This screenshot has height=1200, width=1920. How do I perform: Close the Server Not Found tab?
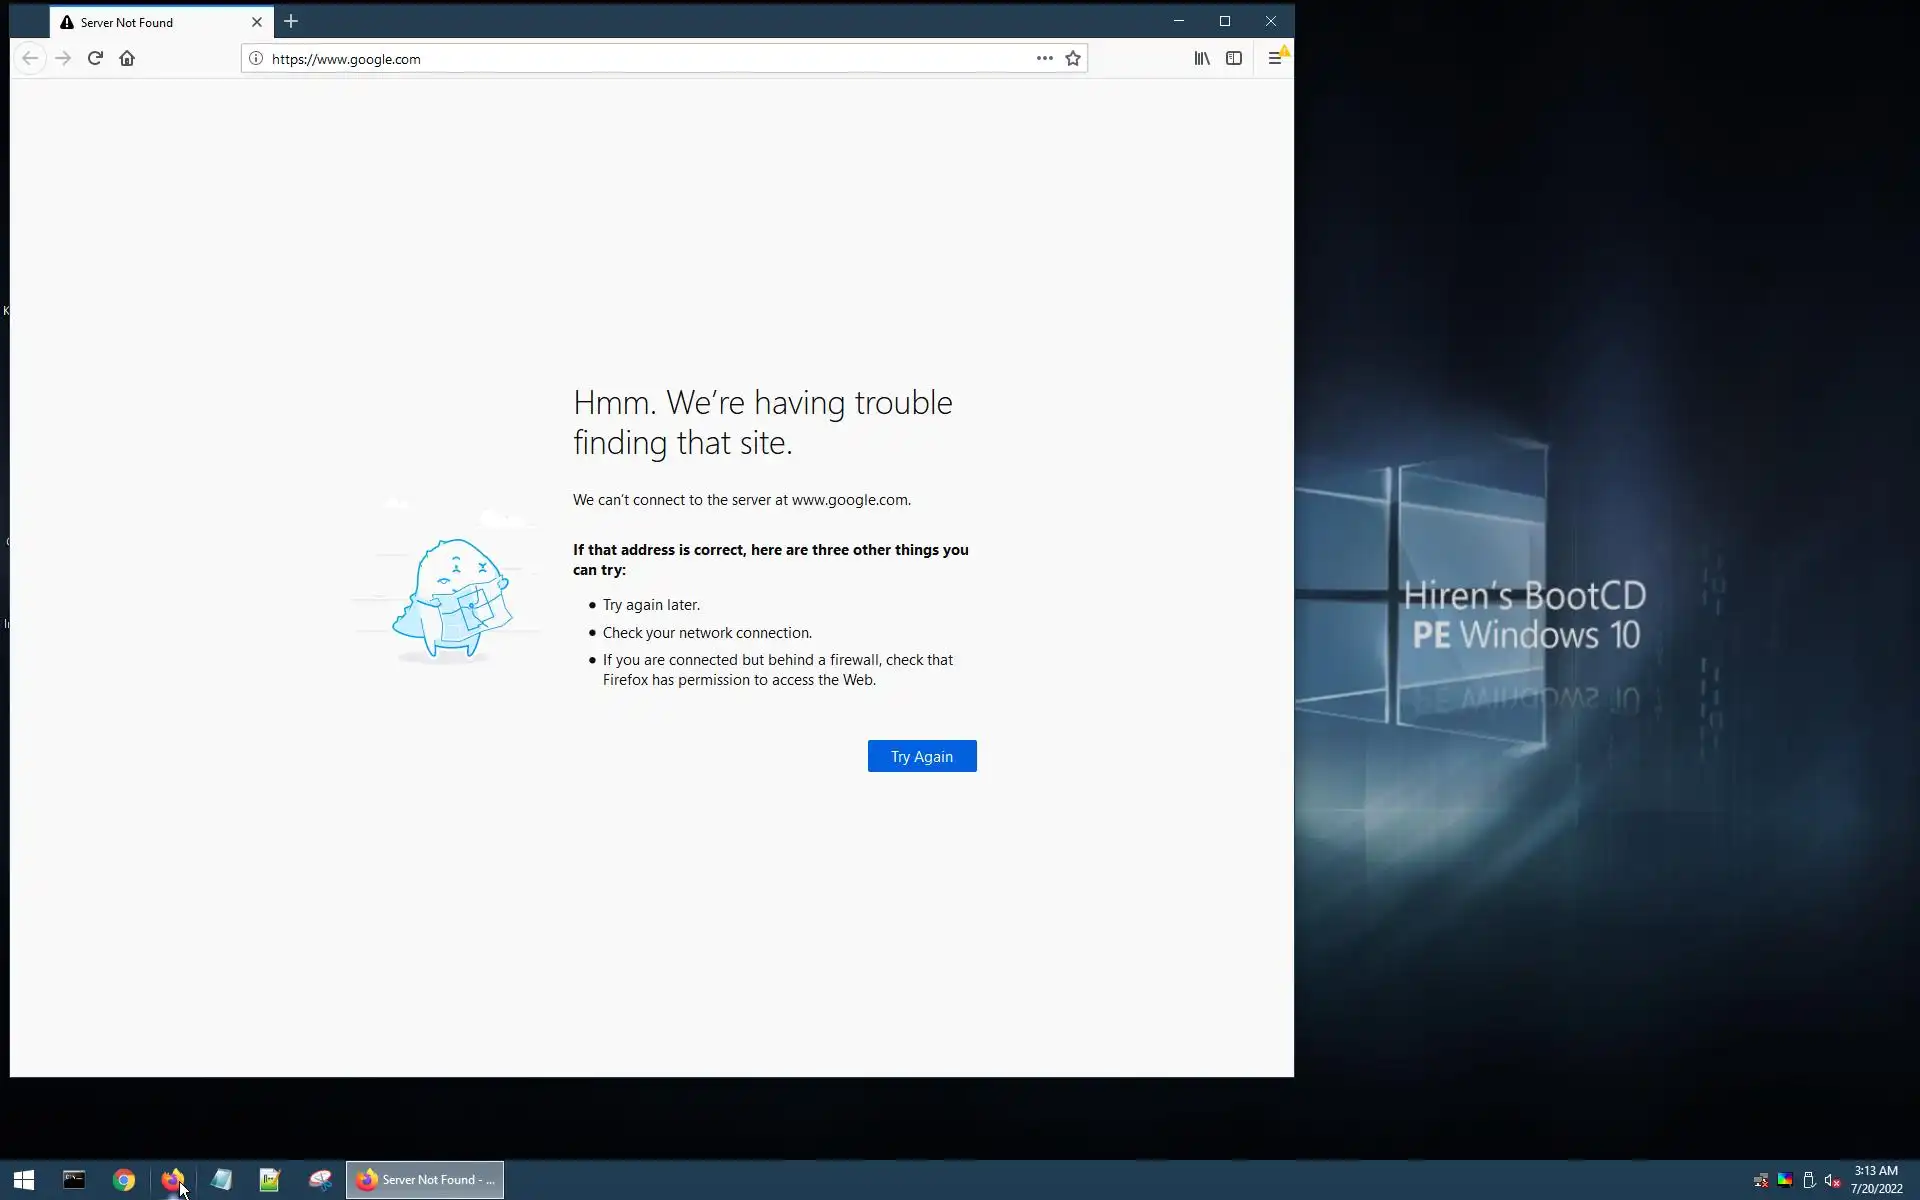click(257, 21)
